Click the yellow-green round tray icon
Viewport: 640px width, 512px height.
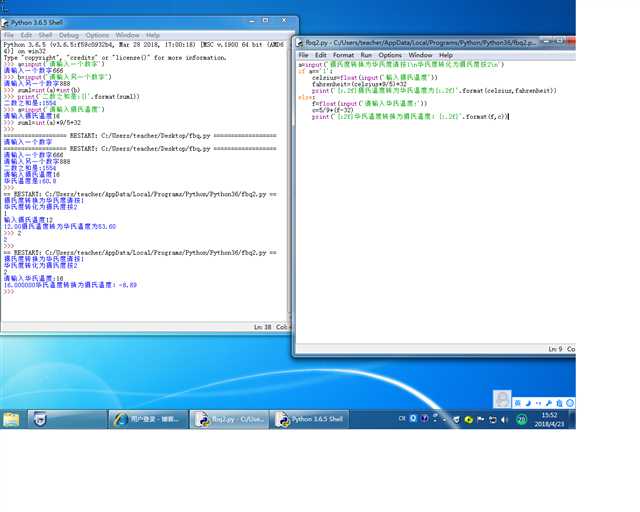(469, 420)
